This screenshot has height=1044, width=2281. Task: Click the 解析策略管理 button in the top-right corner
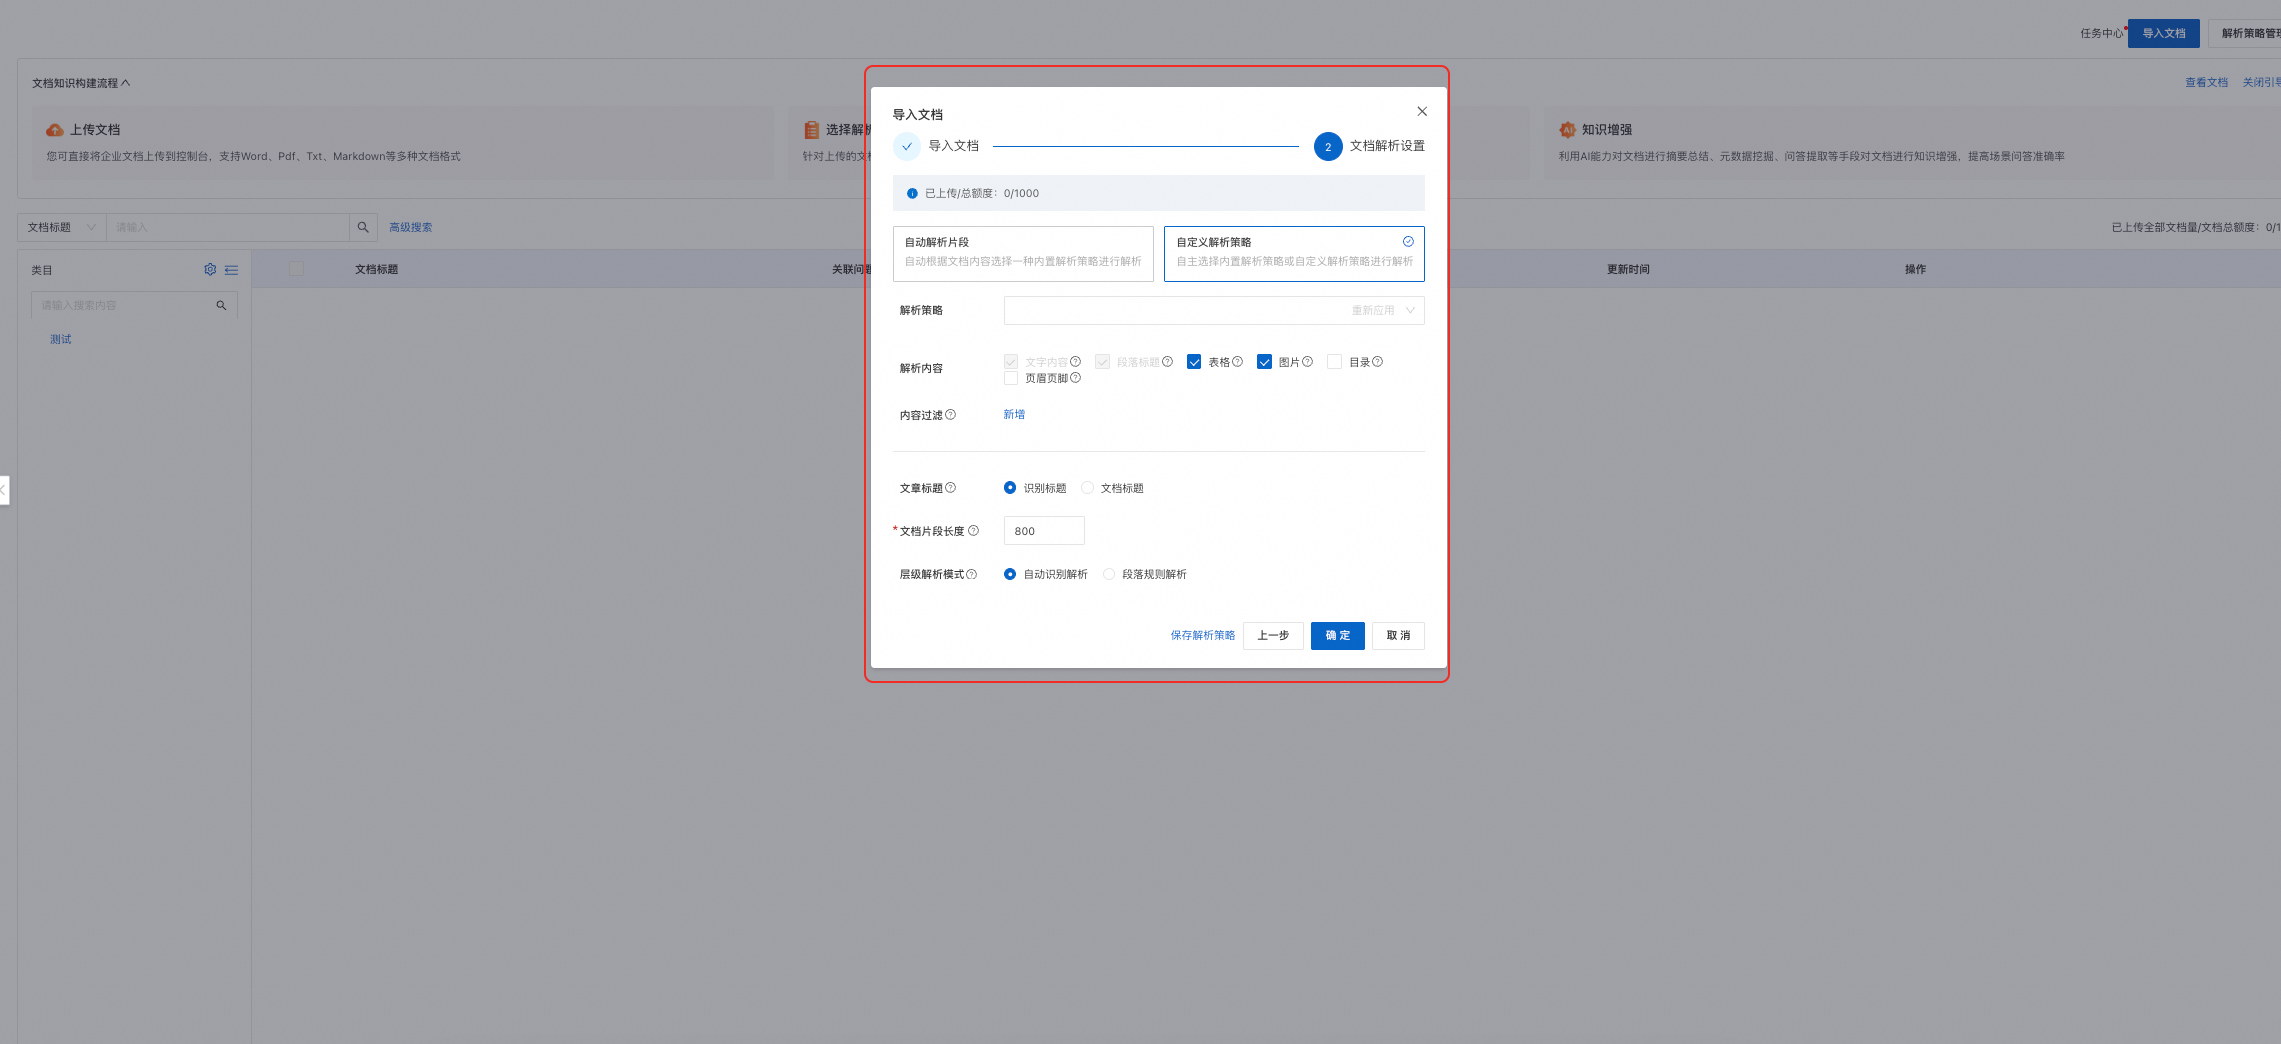[2247, 33]
